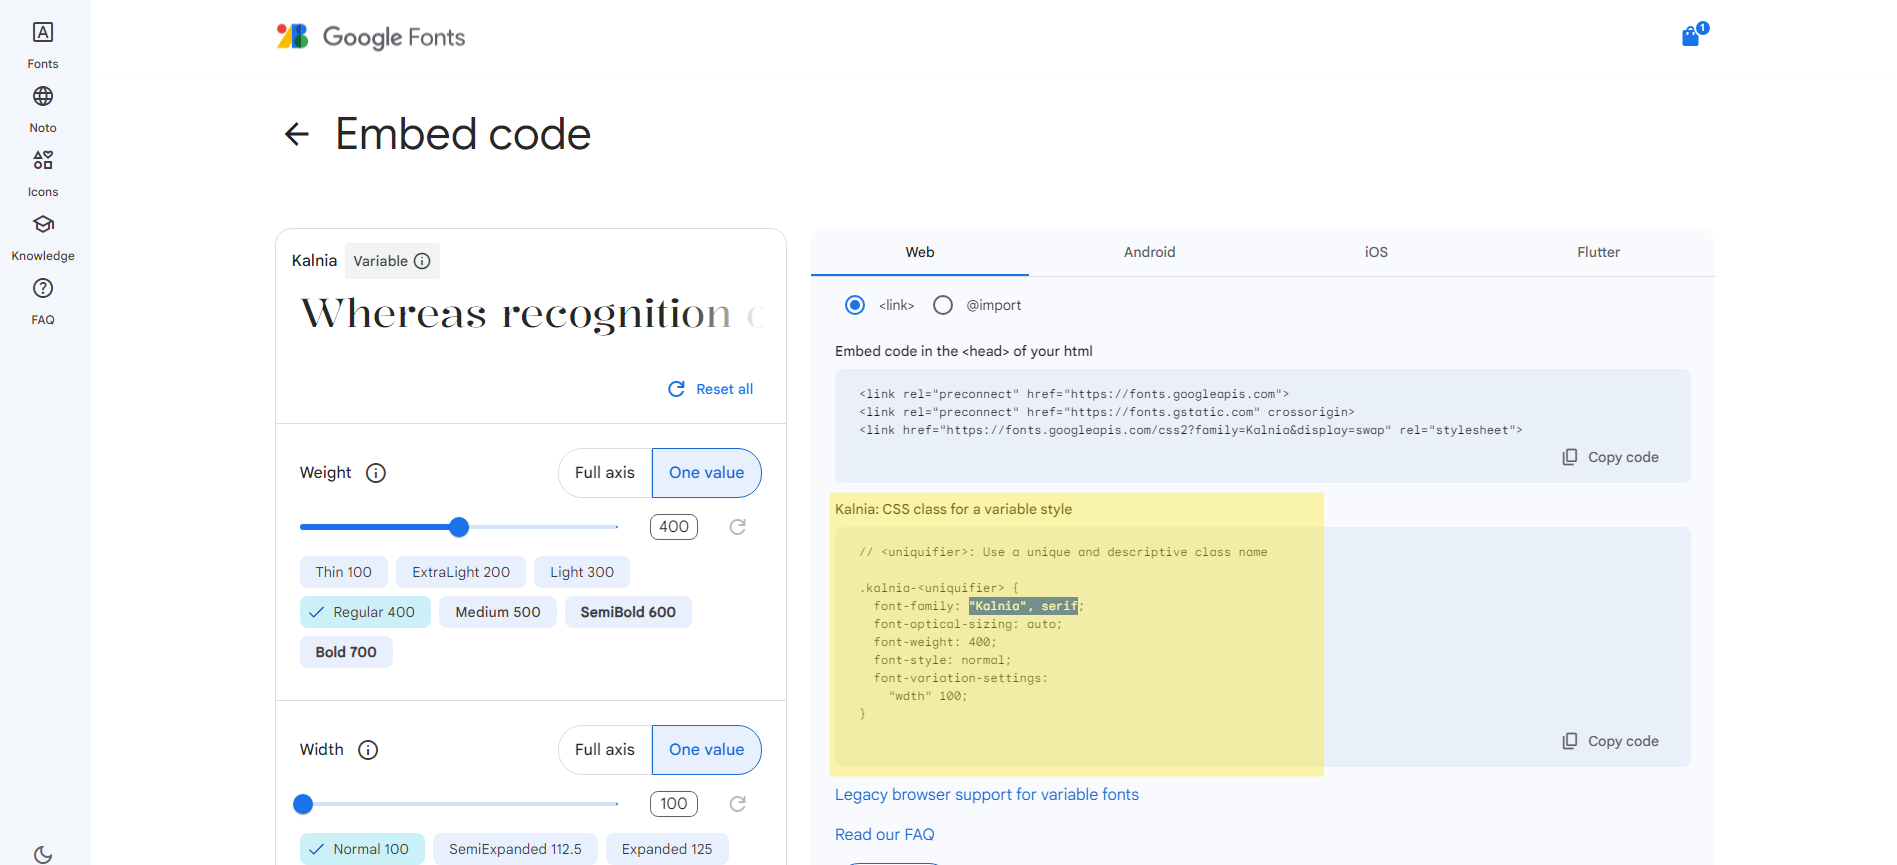Open the Read our FAQ link

point(885,835)
